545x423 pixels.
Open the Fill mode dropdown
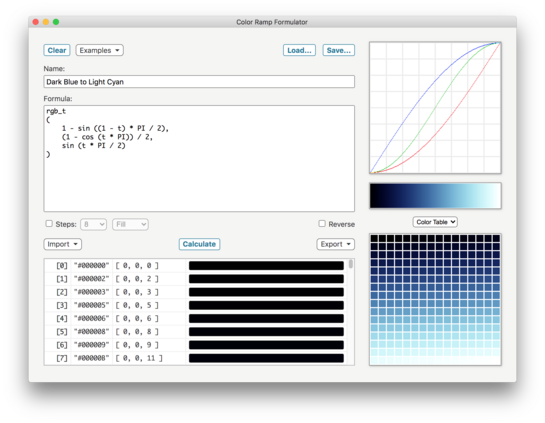point(130,224)
